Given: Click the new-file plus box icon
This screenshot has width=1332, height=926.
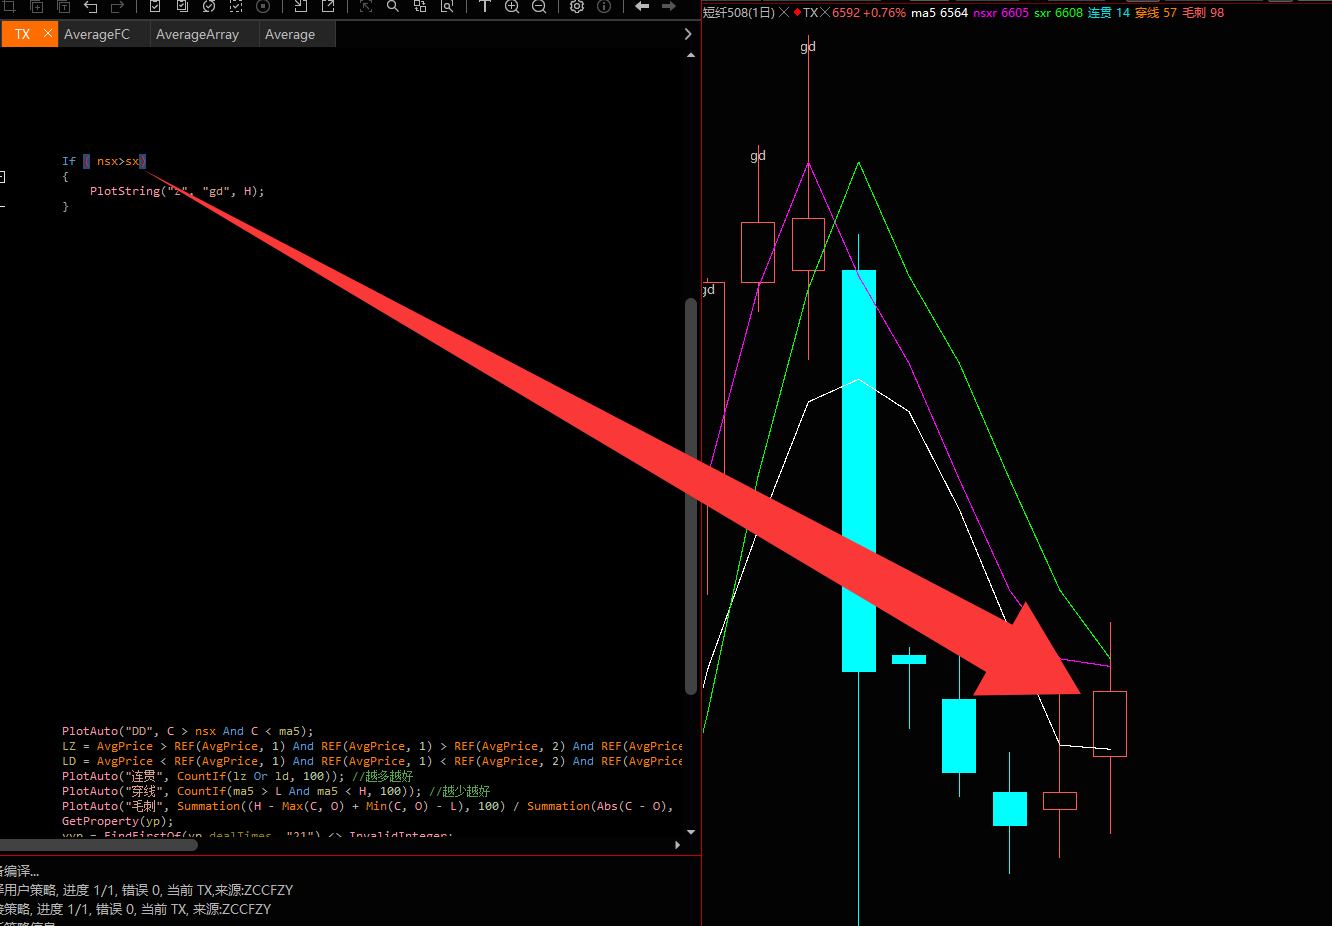Looking at the screenshot, I should pos(37,6).
